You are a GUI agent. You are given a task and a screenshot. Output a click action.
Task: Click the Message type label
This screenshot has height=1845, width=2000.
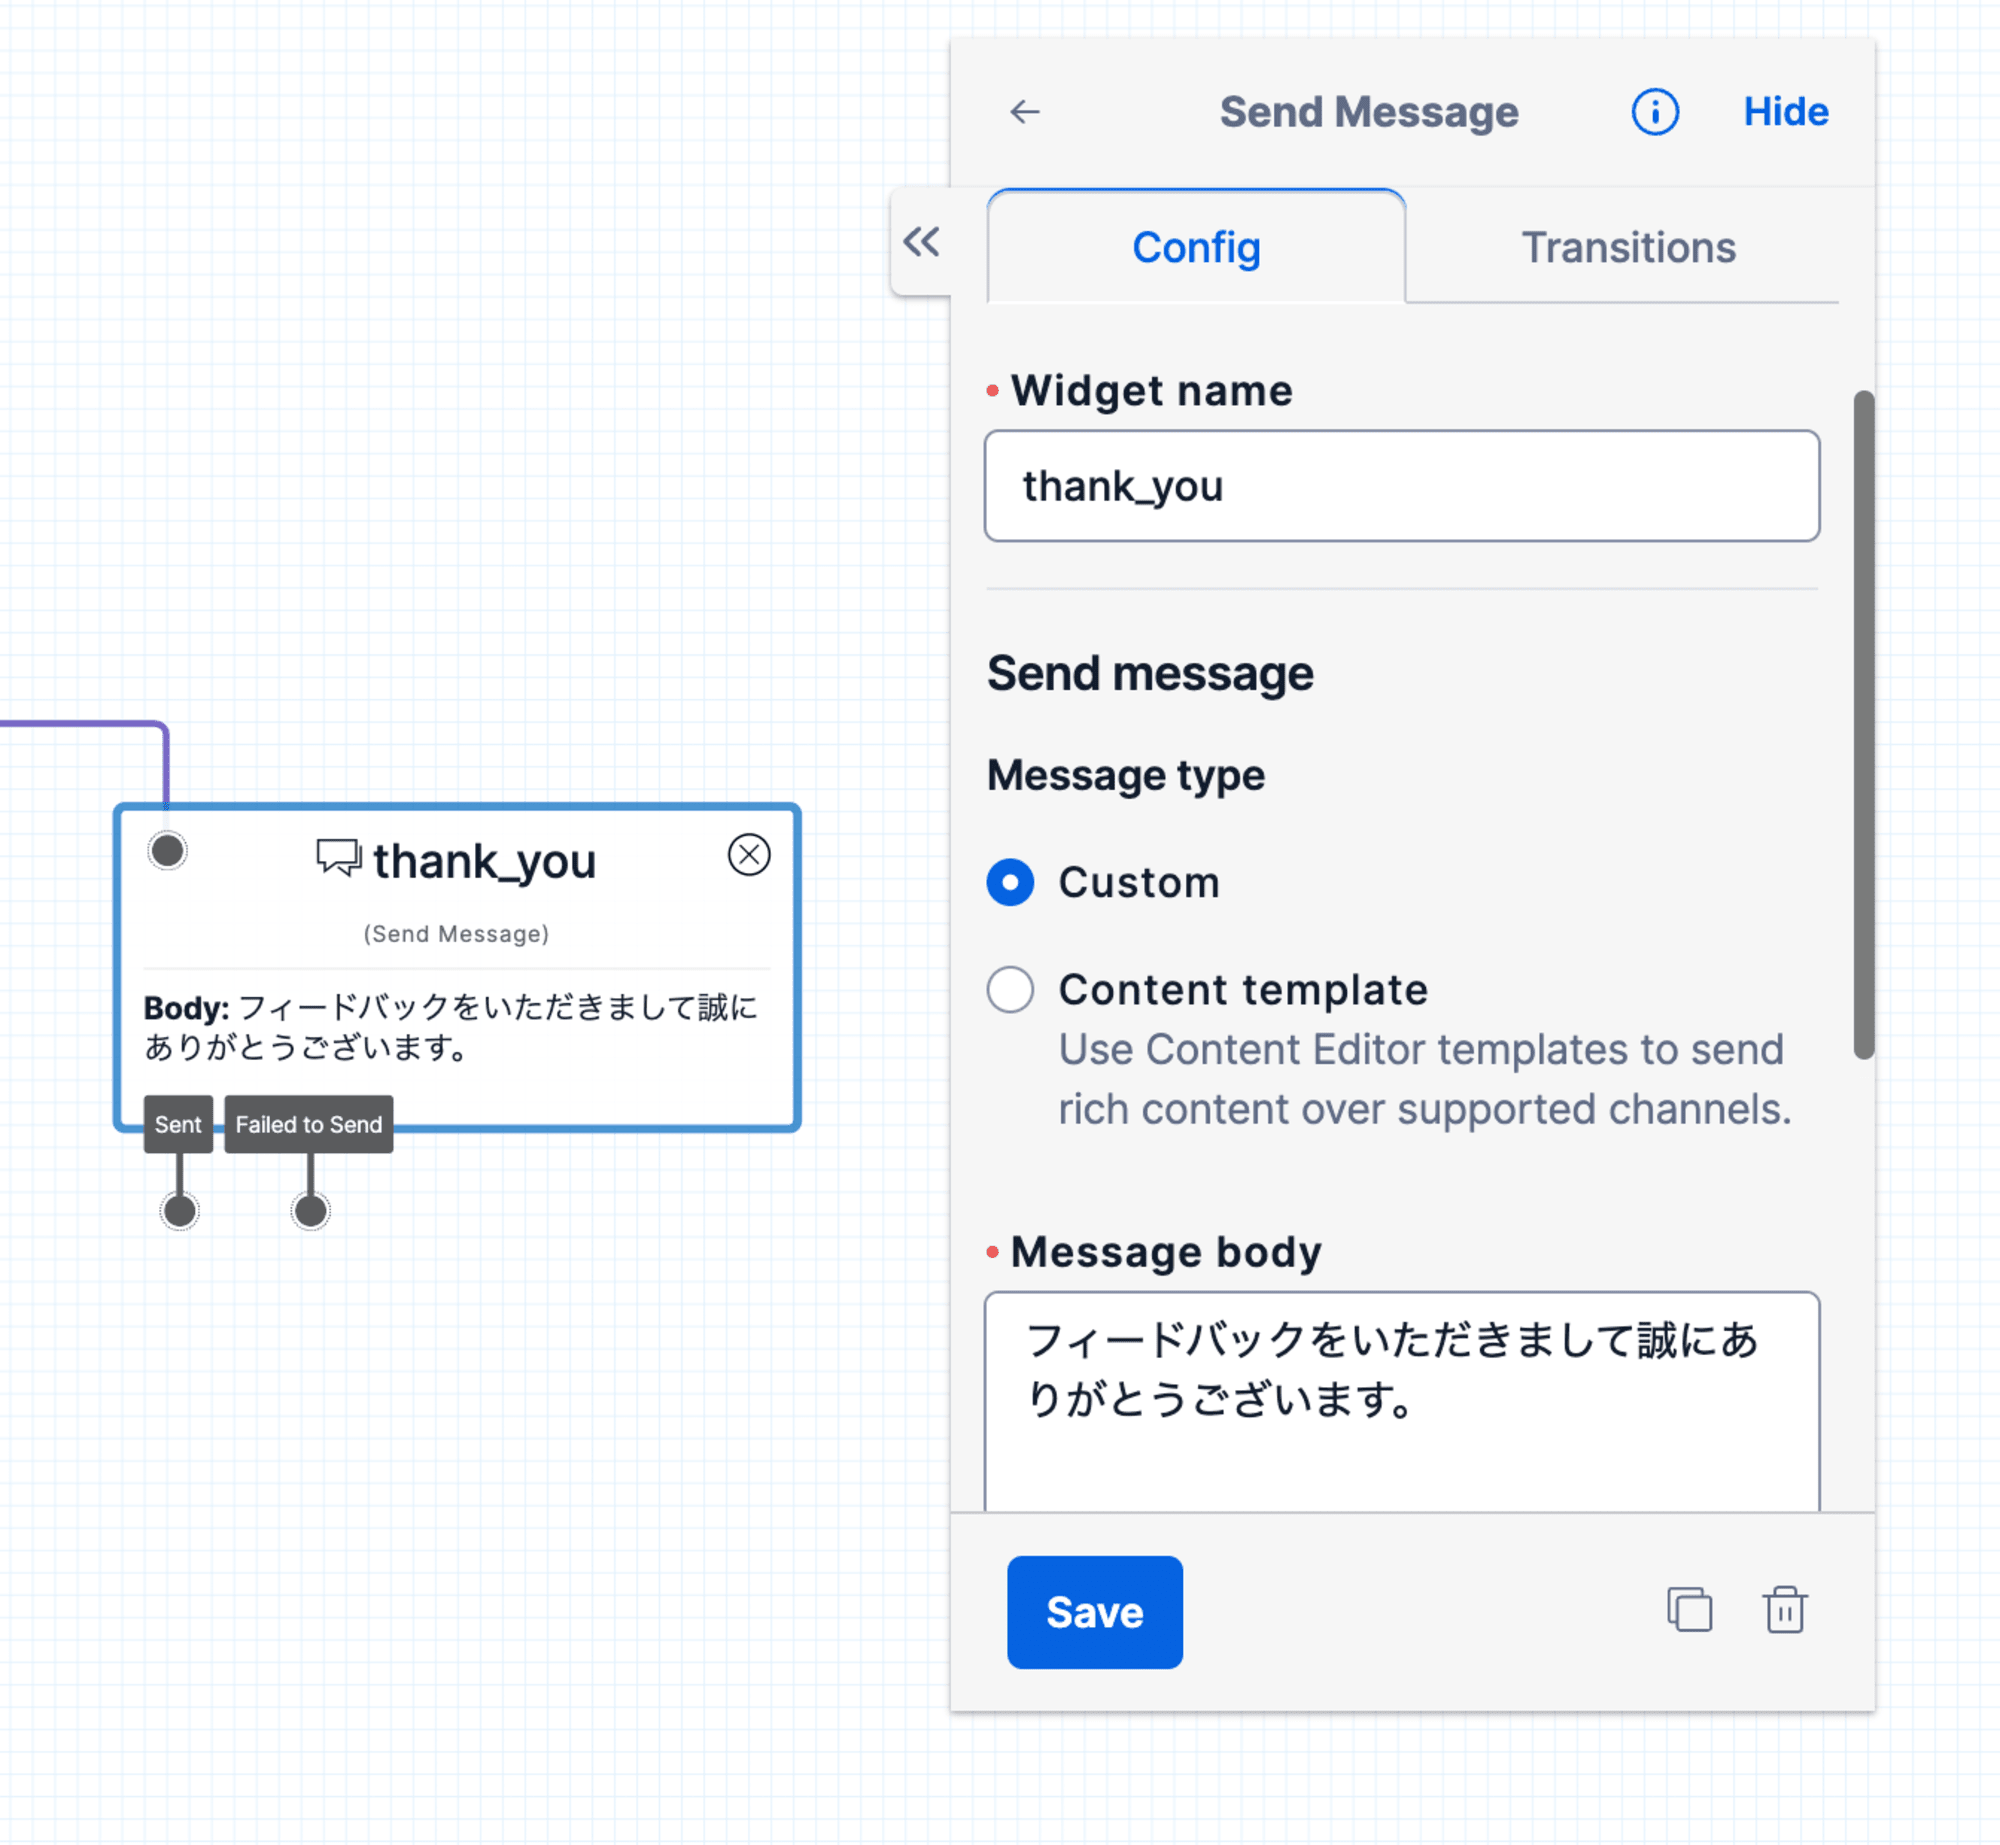tap(1126, 775)
